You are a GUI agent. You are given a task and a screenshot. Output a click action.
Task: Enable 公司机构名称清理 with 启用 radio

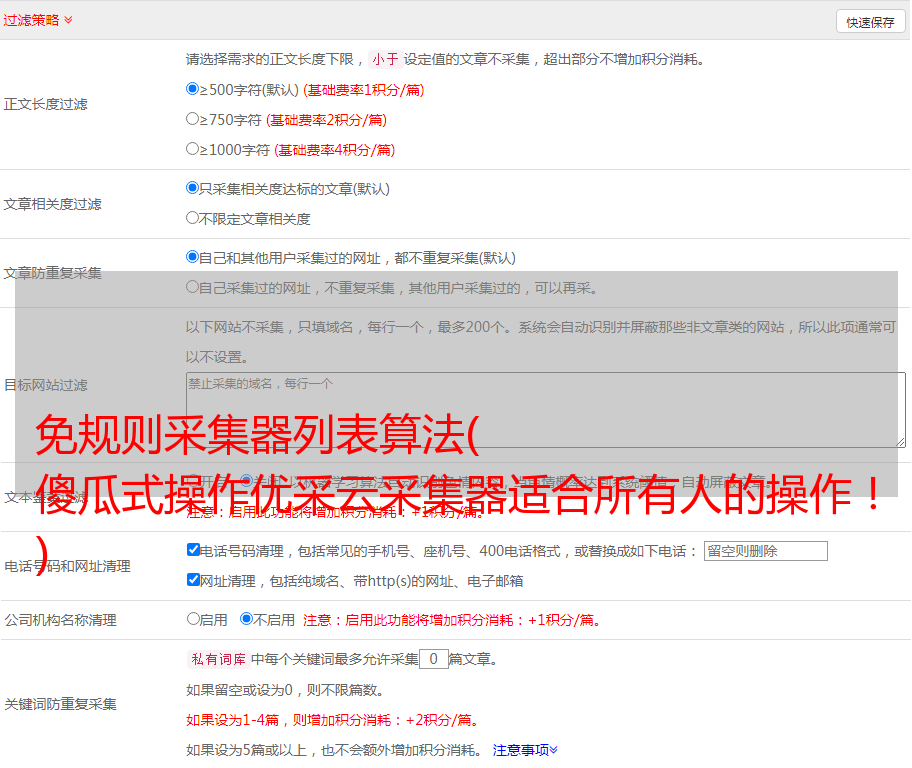194,619
